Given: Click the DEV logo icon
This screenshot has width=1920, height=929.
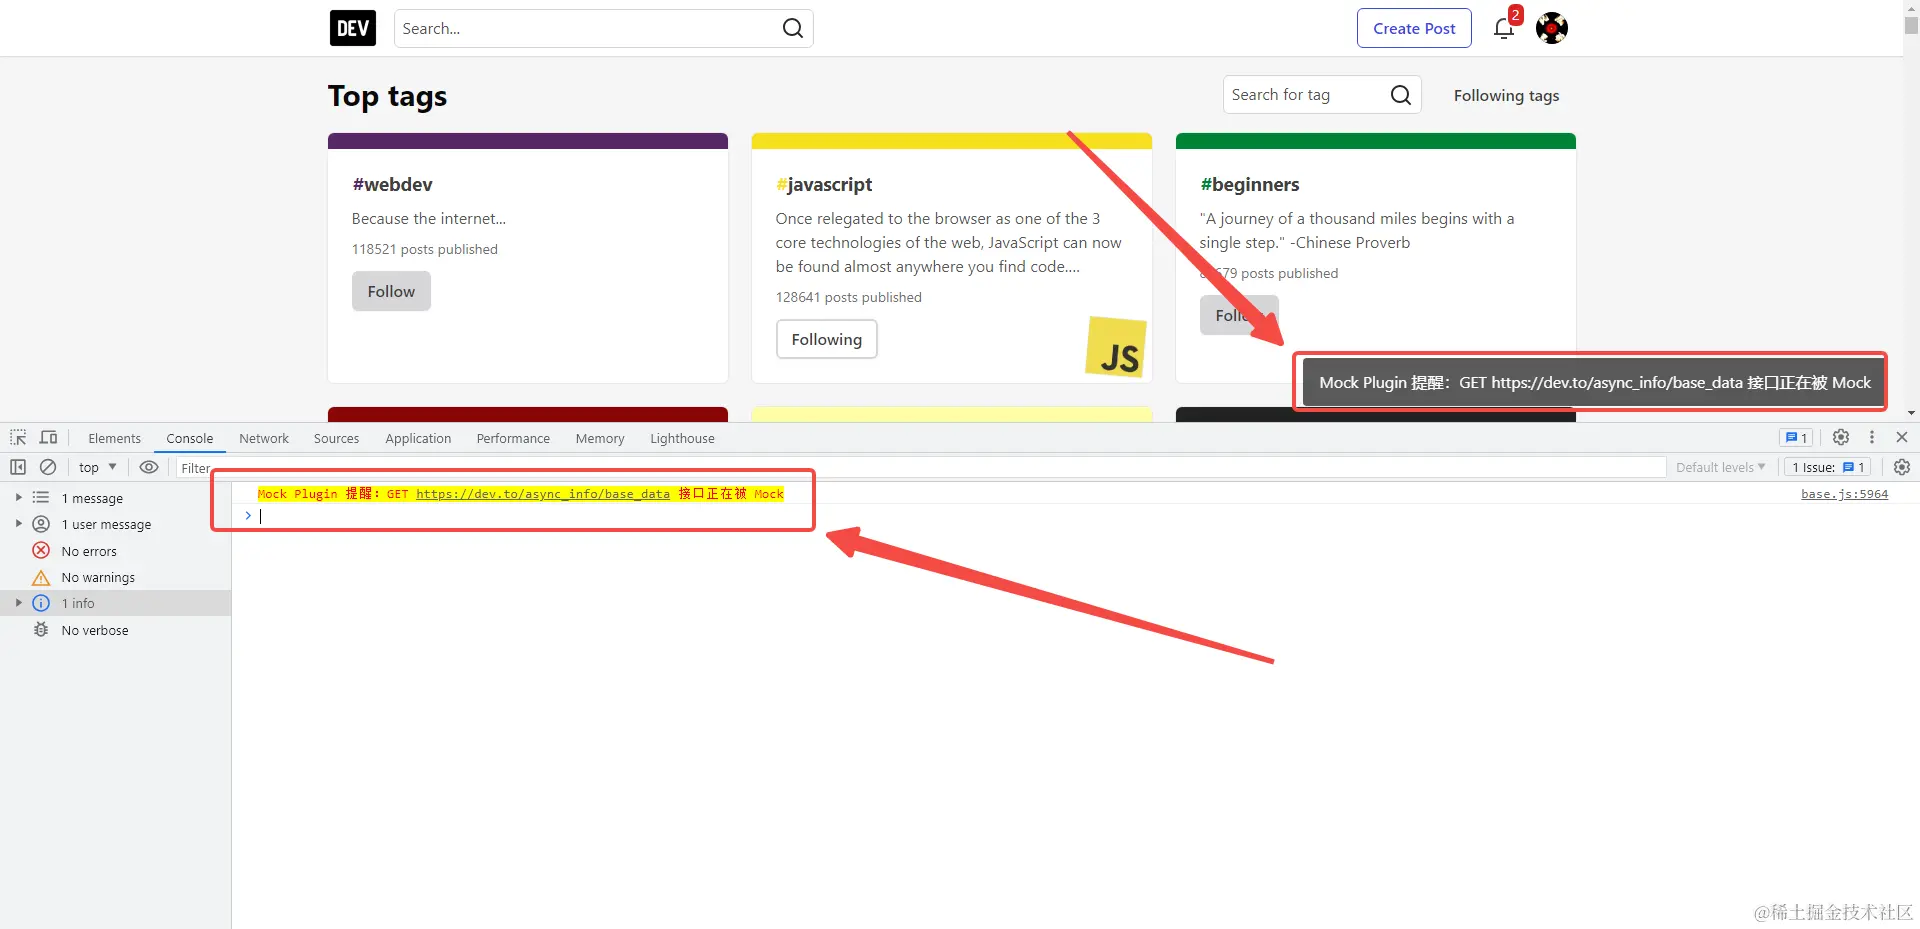Looking at the screenshot, I should tap(353, 28).
